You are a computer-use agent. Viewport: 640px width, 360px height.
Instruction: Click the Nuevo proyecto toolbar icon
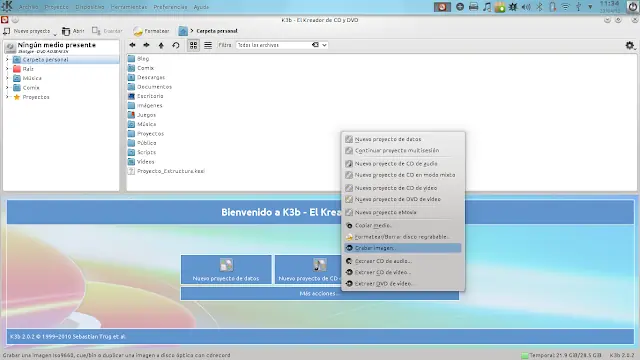[7, 31]
